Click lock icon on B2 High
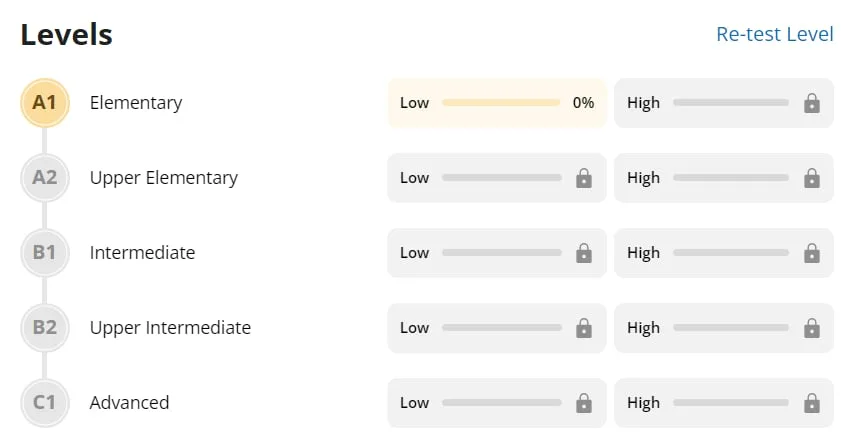This screenshot has height=447, width=858. [812, 328]
